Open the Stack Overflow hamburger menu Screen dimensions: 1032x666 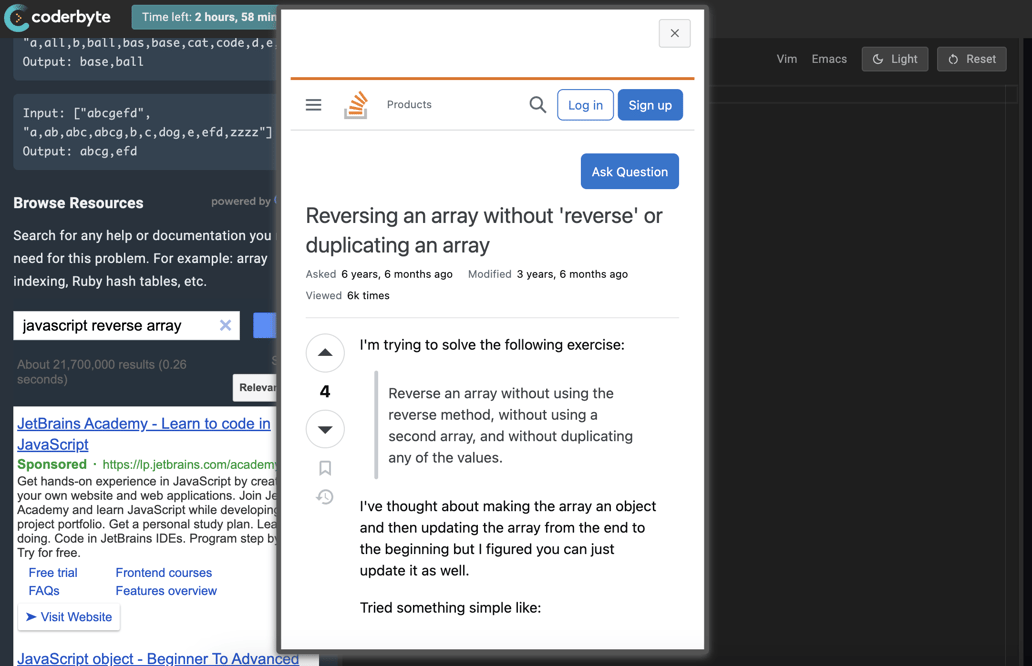click(x=313, y=105)
